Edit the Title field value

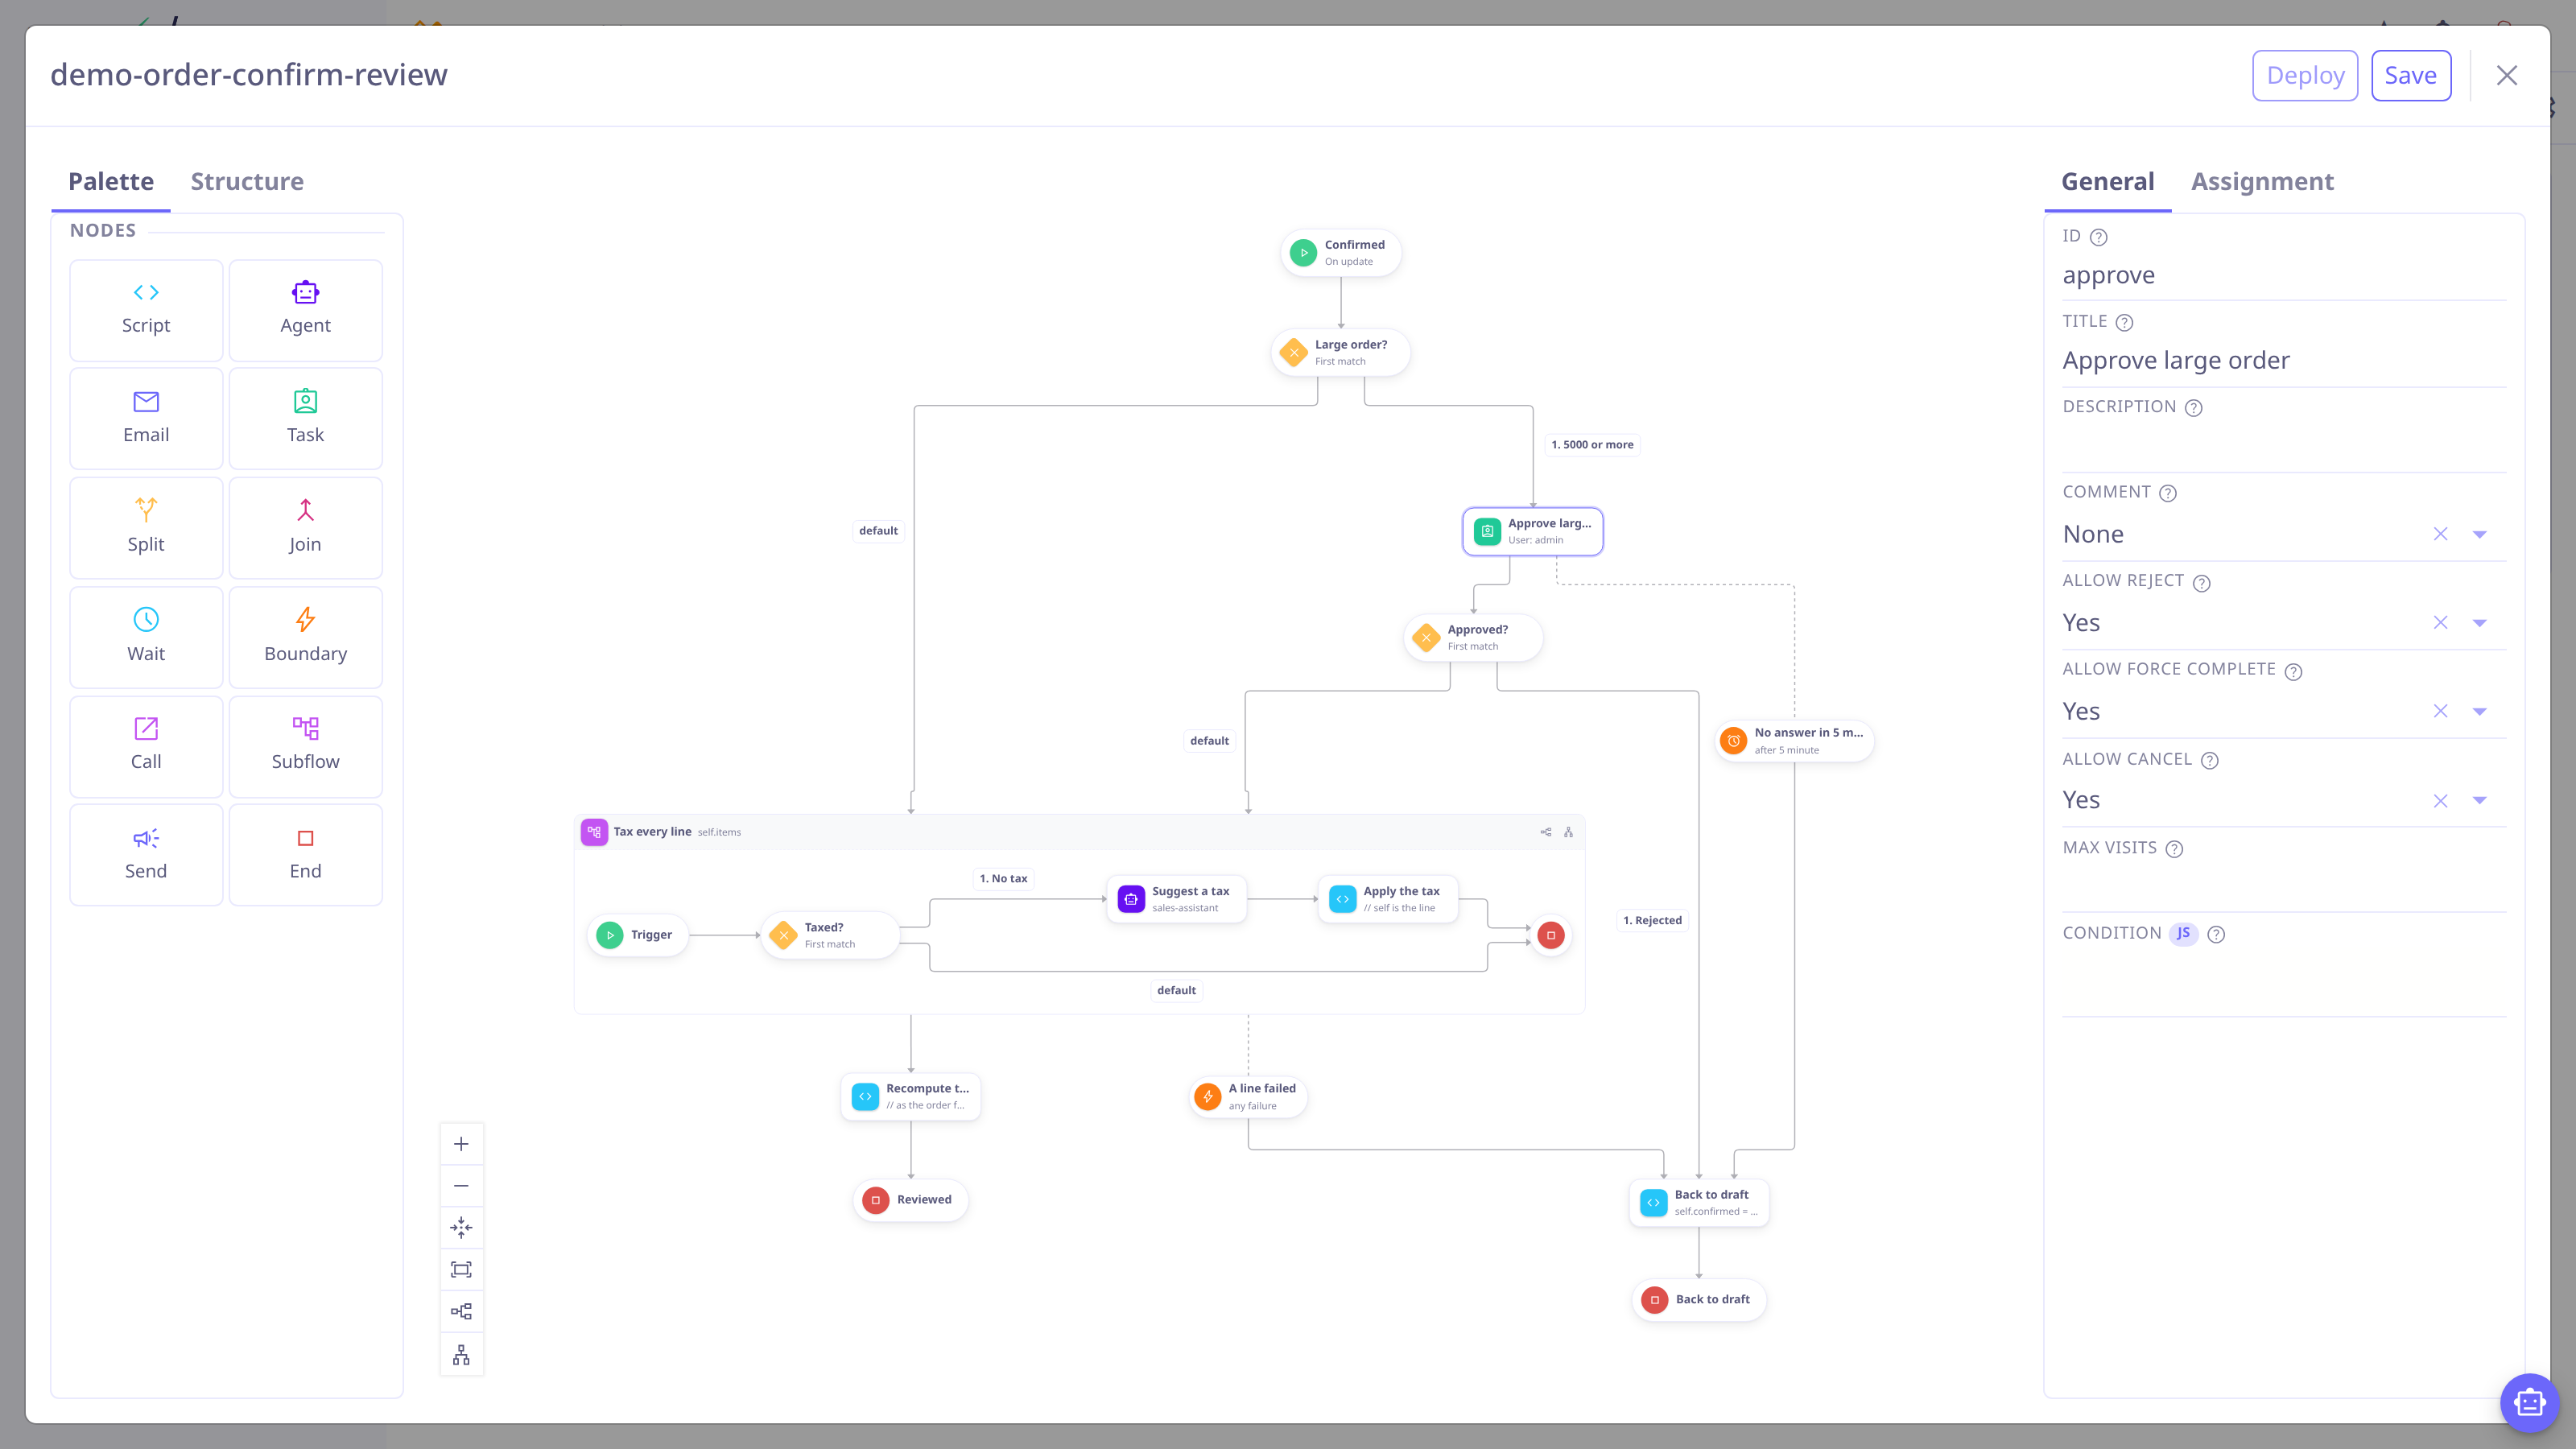pyautogui.click(x=2283, y=360)
